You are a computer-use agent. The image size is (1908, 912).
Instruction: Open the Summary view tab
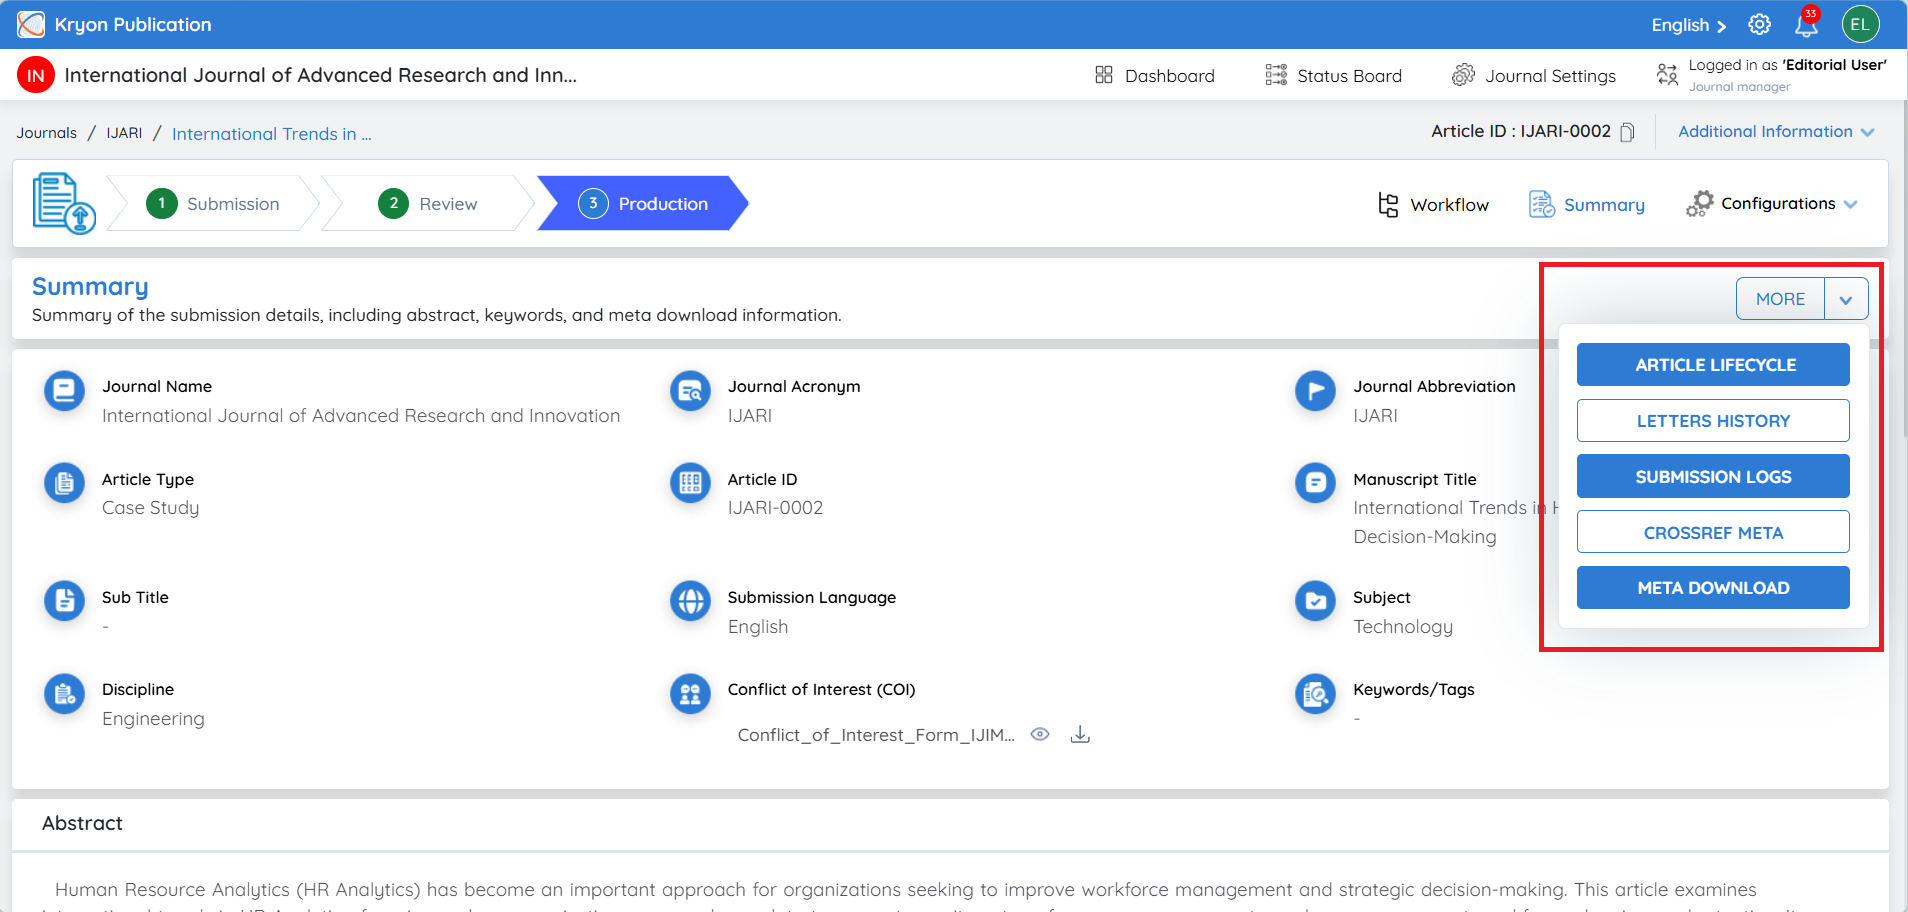tap(1587, 204)
